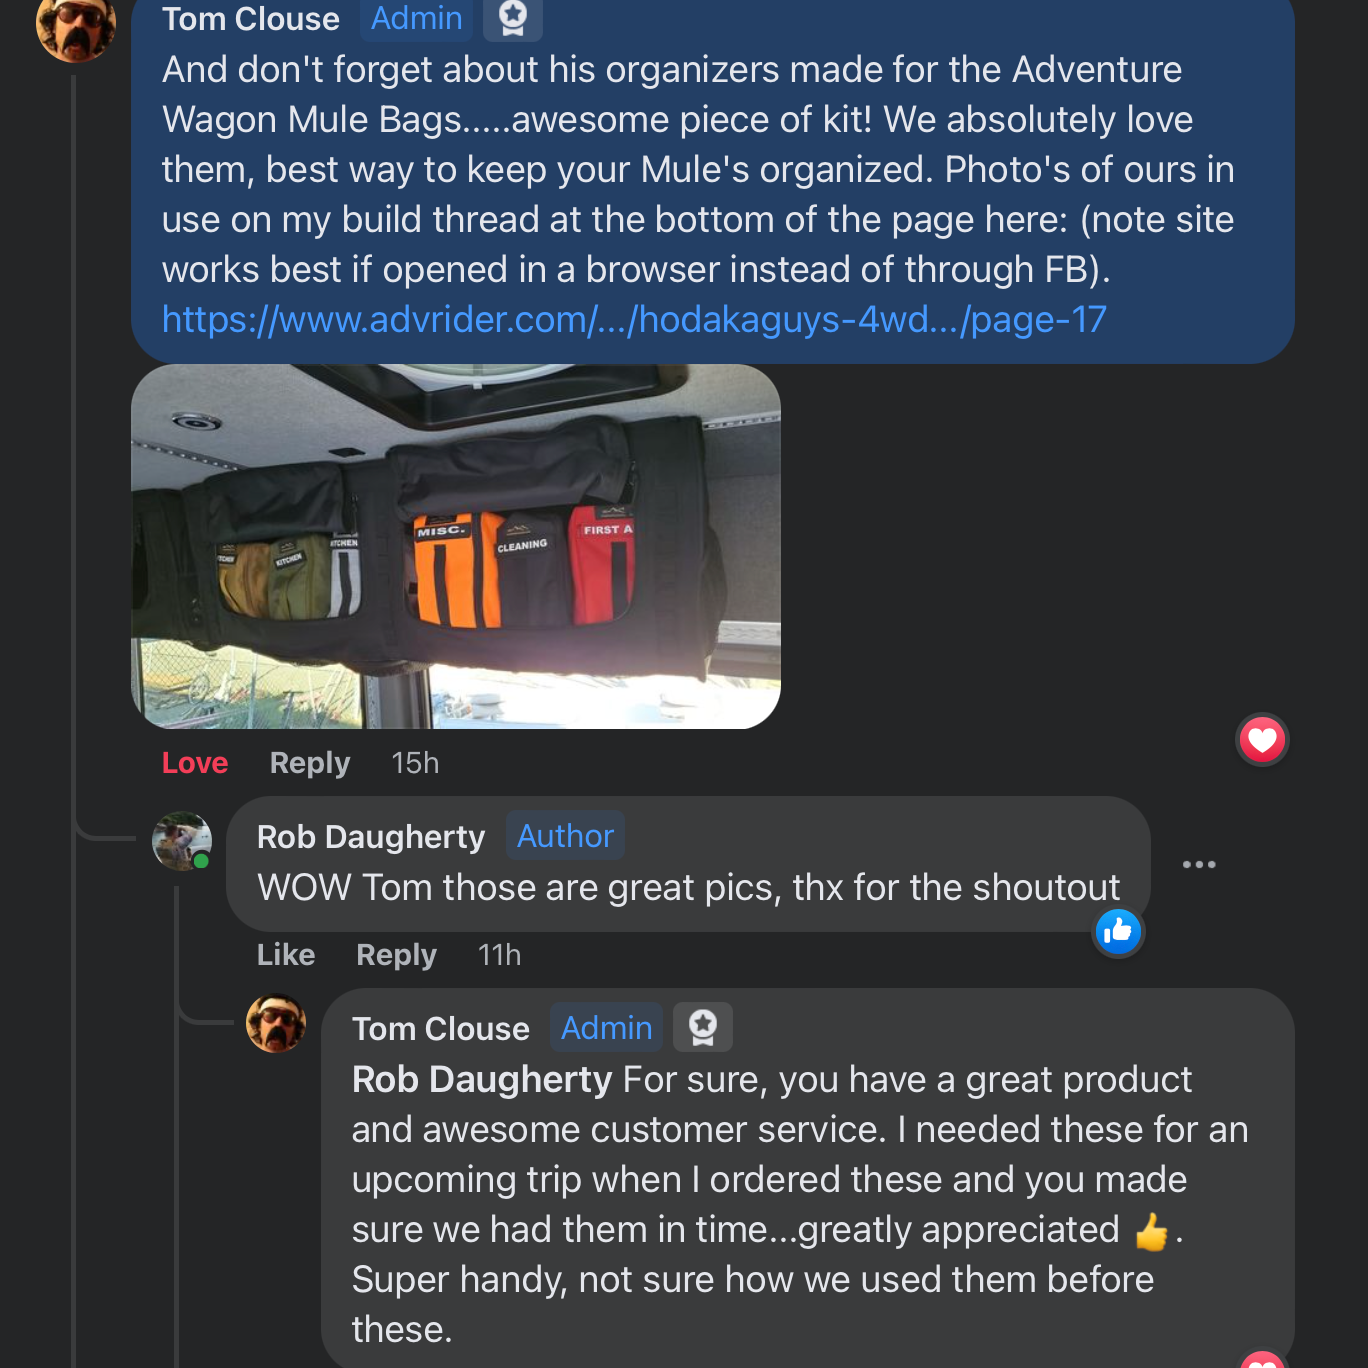1368x1368 pixels.
Task: Click the badge icon in Tom's bottom reply
Action: (x=702, y=1027)
